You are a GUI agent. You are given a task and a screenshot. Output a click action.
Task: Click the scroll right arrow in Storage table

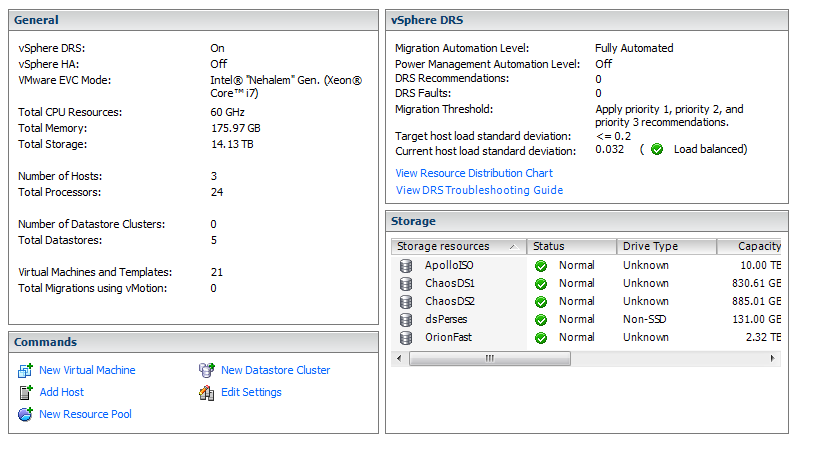[x=772, y=359]
